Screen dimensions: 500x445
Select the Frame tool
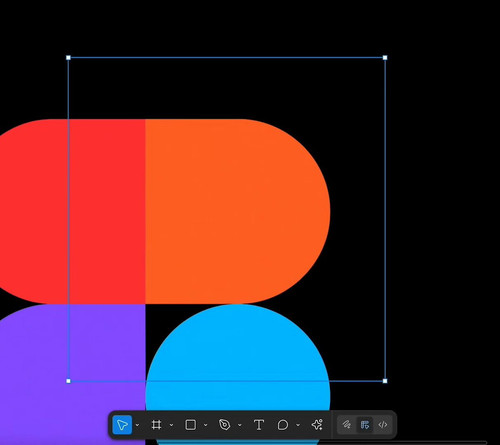(156, 425)
